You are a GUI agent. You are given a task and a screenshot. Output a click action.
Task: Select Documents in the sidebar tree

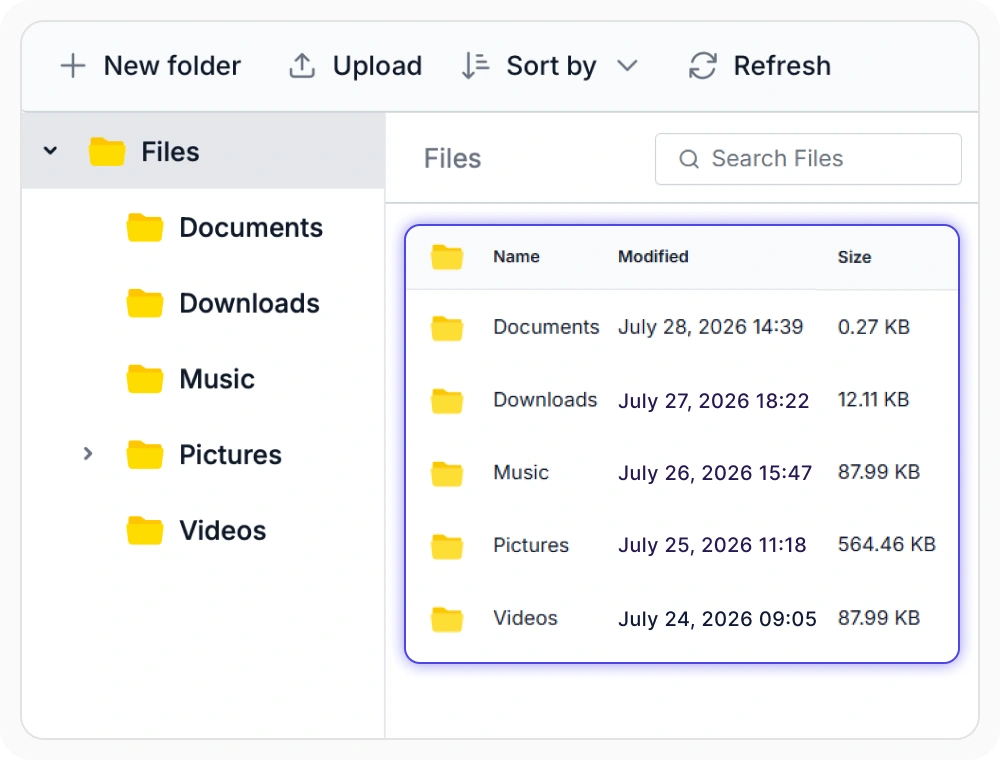pos(251,228)
